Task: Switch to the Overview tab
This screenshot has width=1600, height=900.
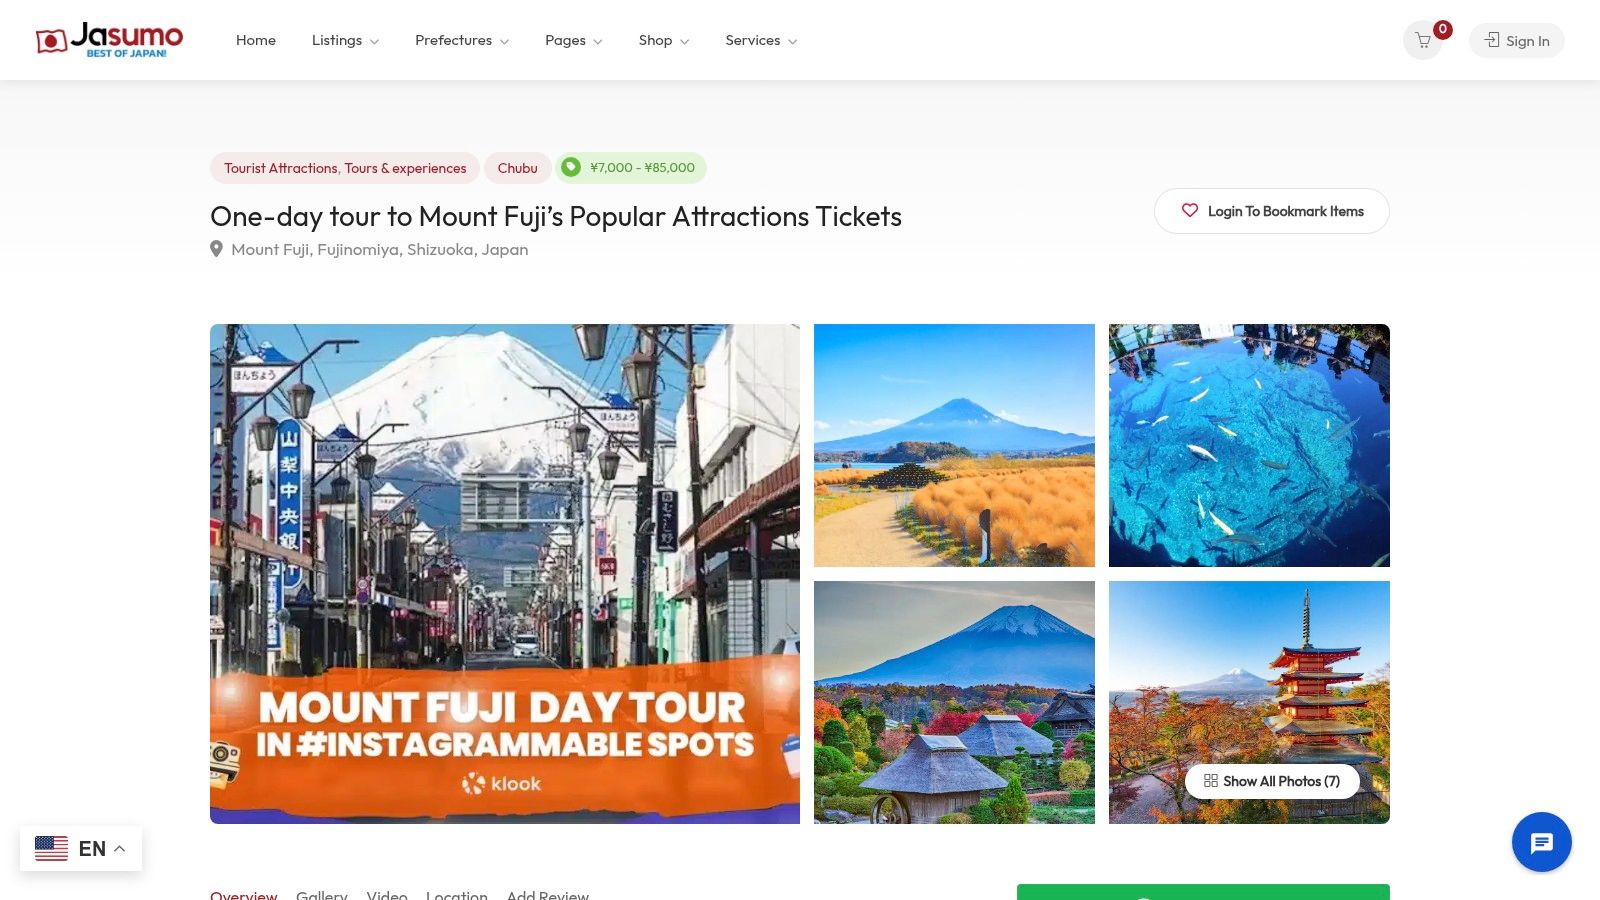Action: [244, 894]
